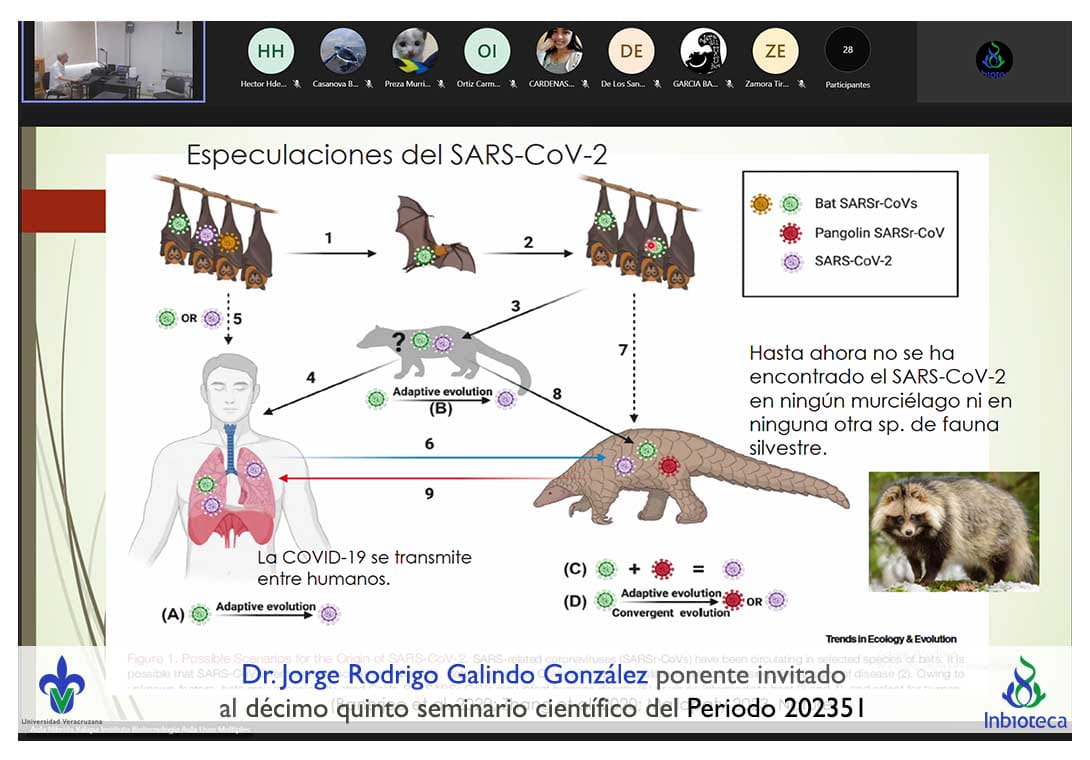Image resolution: width=1090 pixels, height=760 pixels.
Task: Click the HH avatar for Hector Hde
Action: (x=271, y=50)
